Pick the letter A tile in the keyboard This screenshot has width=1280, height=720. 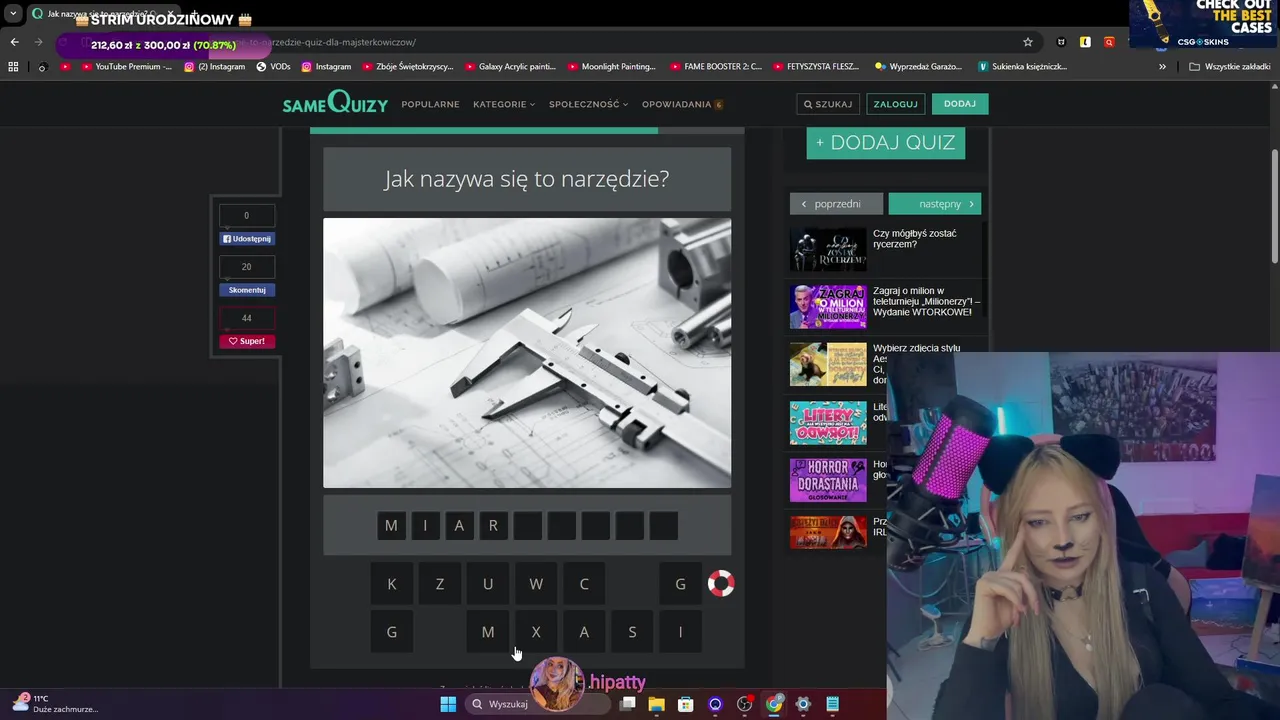[584, 631]
